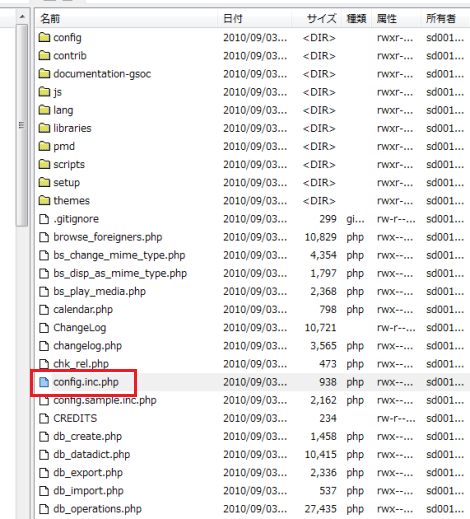Viewport: 470px width, 519px height.
Task: Click the left pane scroll-up arrow
Action: [x=22, y=16]
